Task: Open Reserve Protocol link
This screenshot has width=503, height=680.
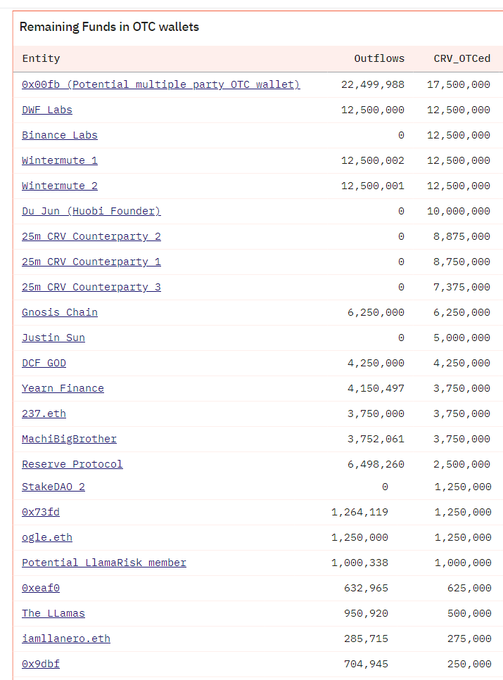Action: pos(72,464)
